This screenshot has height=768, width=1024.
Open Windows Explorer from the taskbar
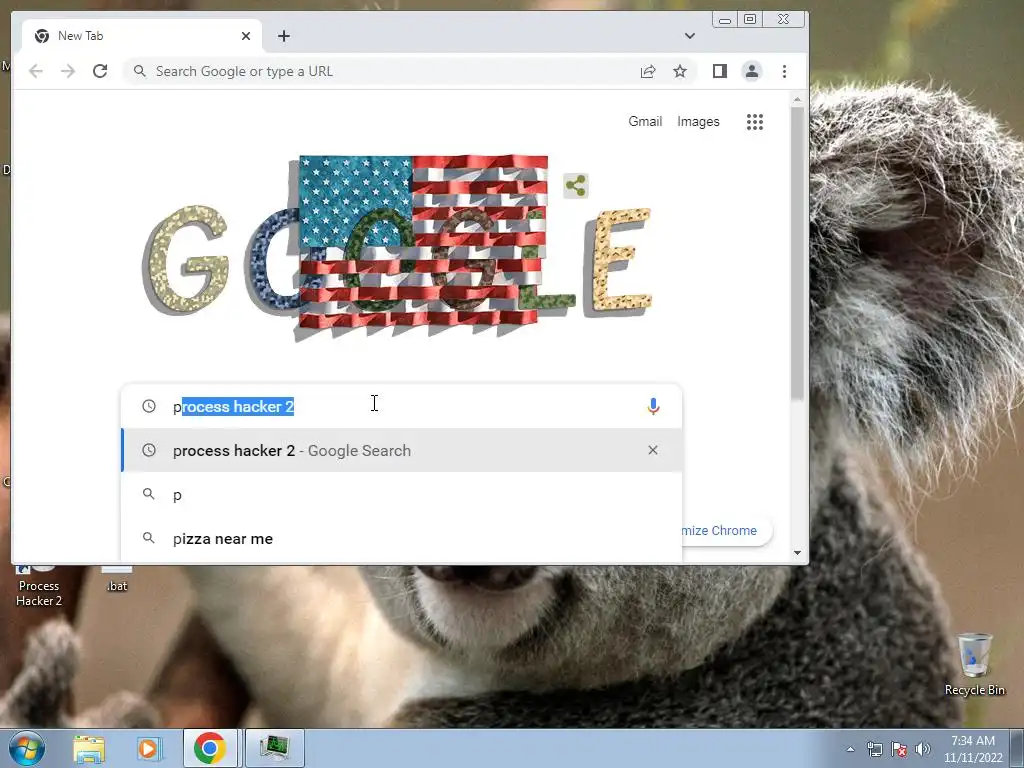(x=89, y=748)
